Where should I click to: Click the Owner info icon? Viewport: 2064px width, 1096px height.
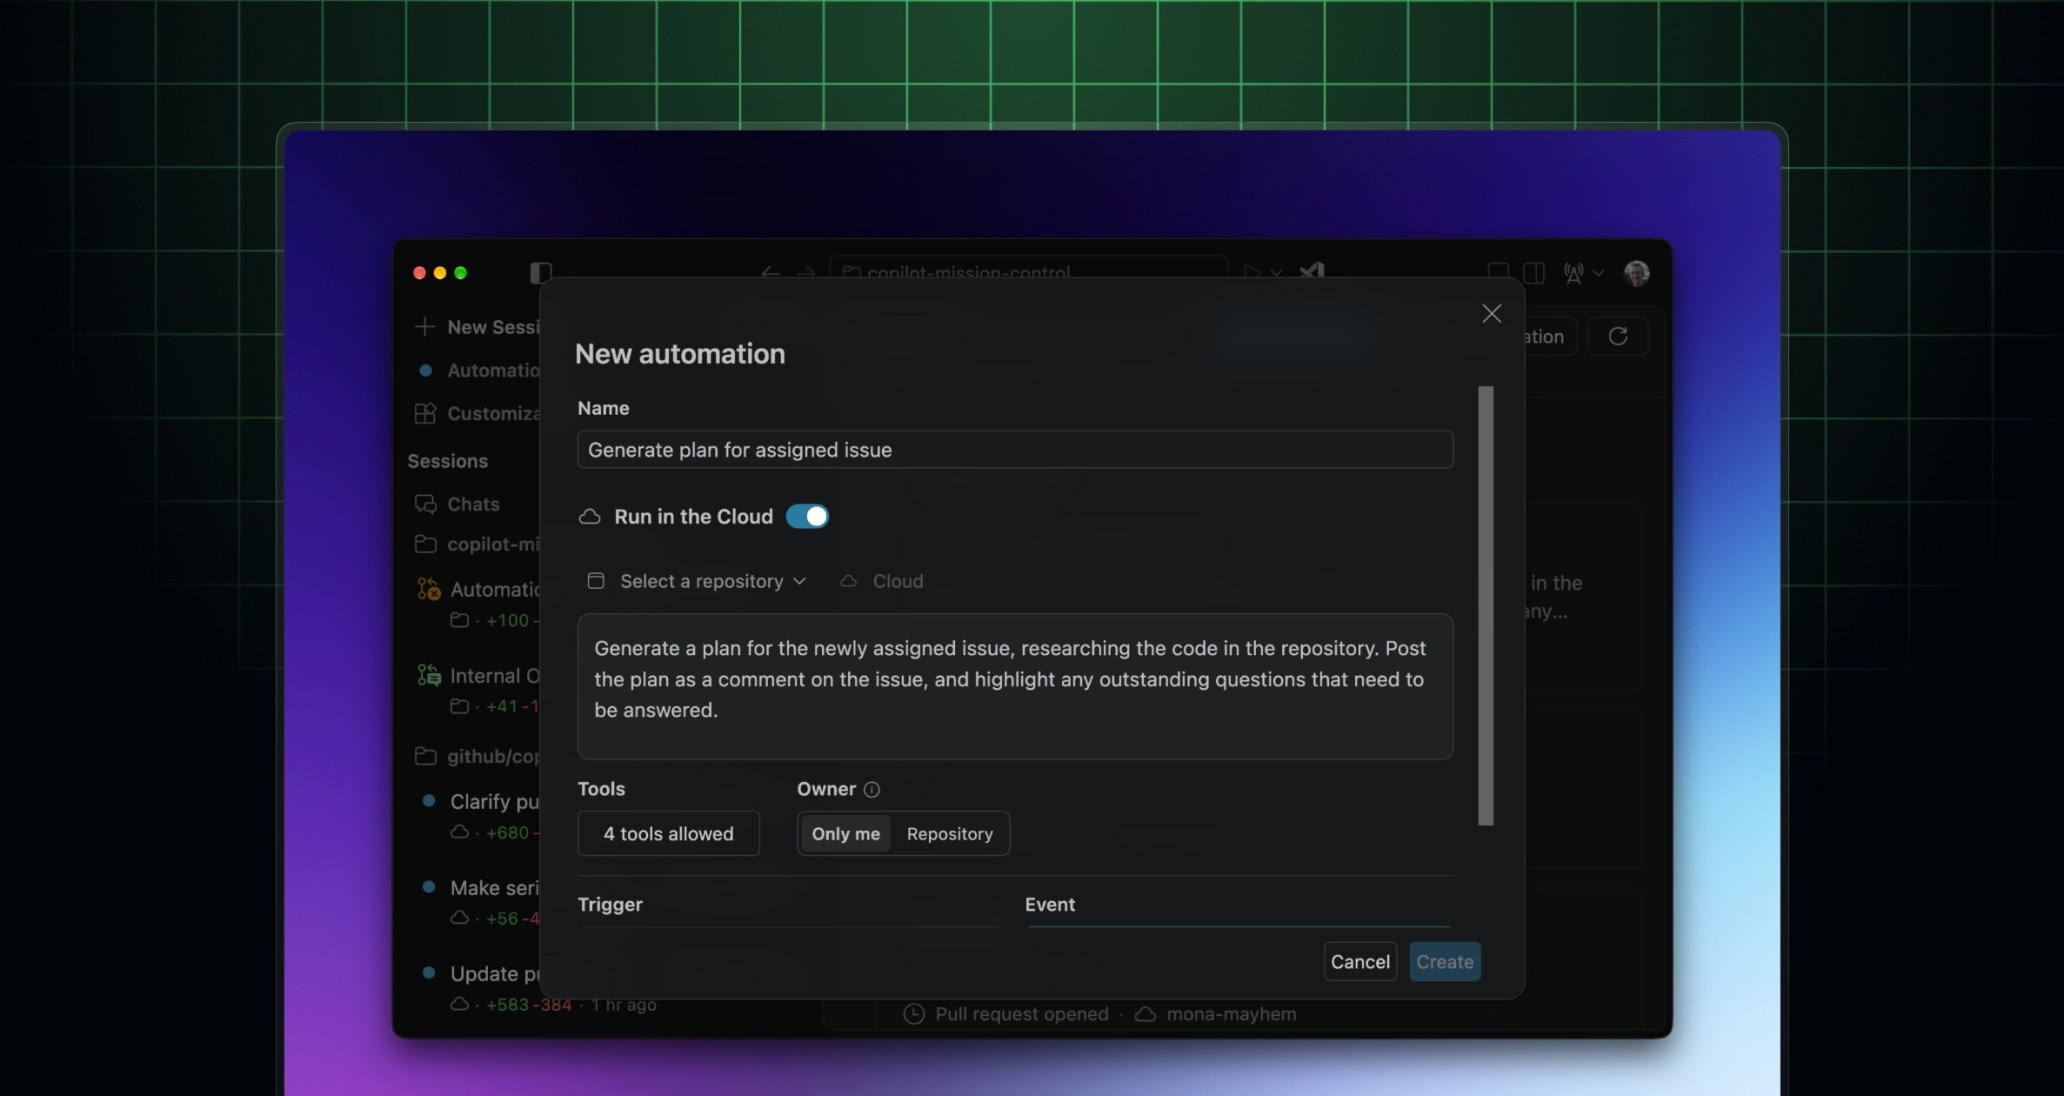point(872,790)
